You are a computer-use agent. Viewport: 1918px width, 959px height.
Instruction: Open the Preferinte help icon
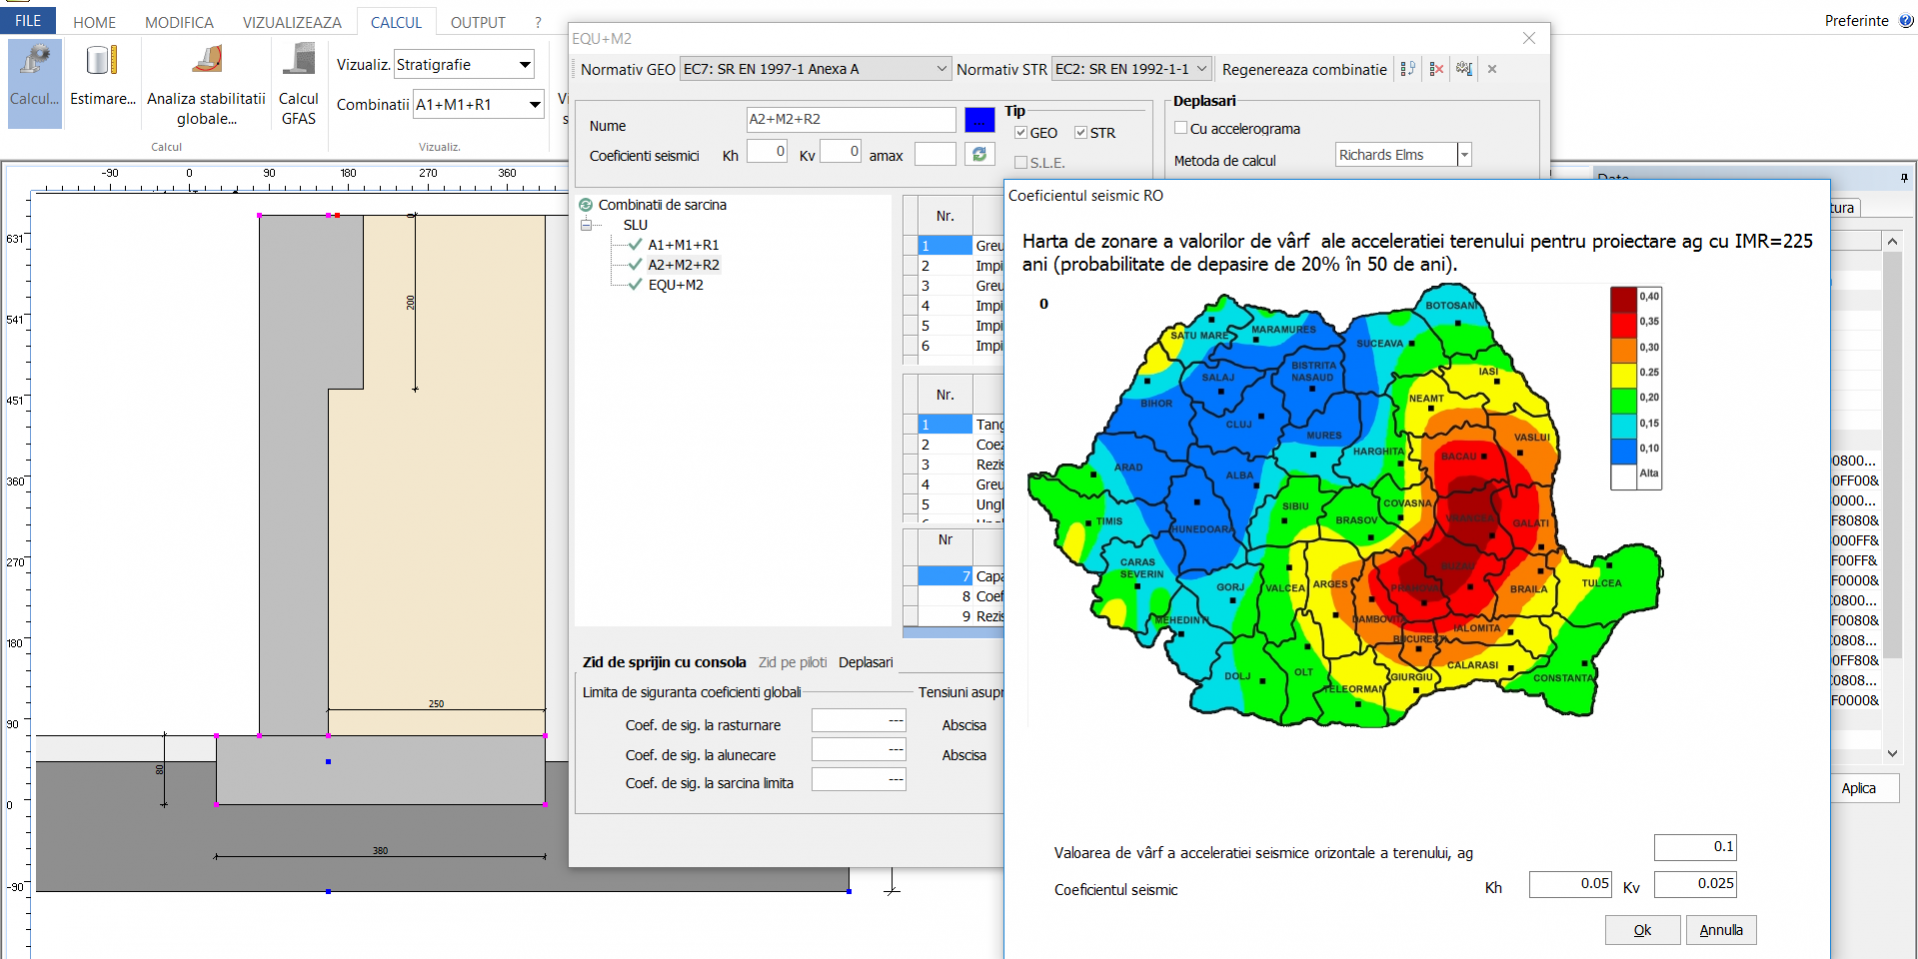coord(1905,20)
